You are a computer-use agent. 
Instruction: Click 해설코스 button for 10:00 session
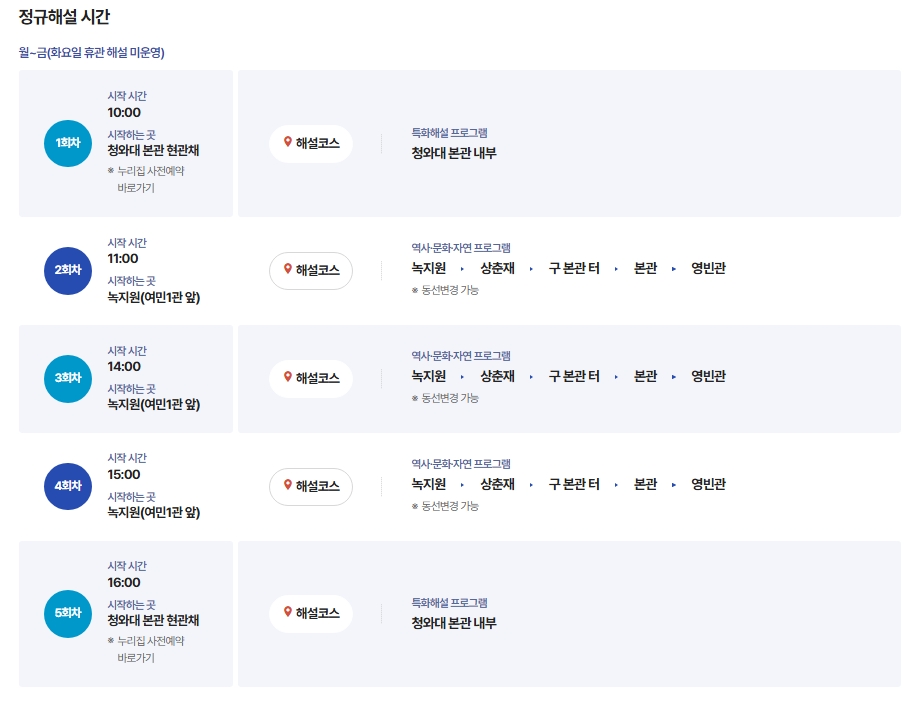[x=311, y=143]
